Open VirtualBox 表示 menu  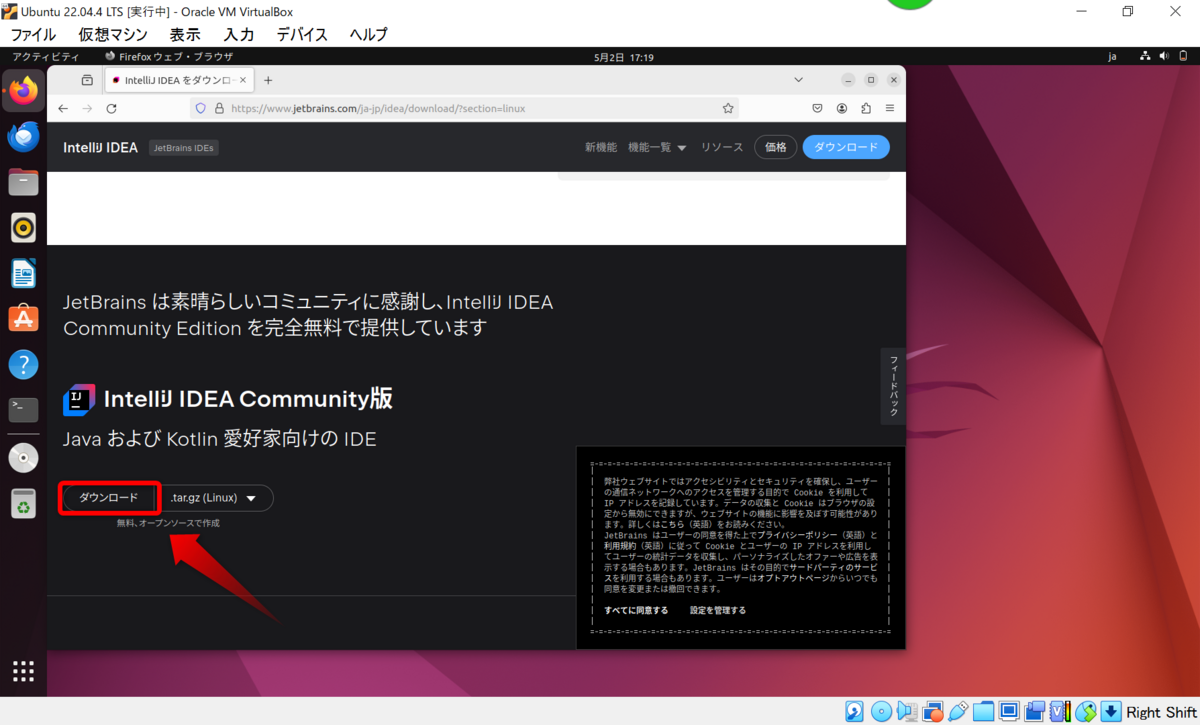pyautogui.click(x=185, y=34)
